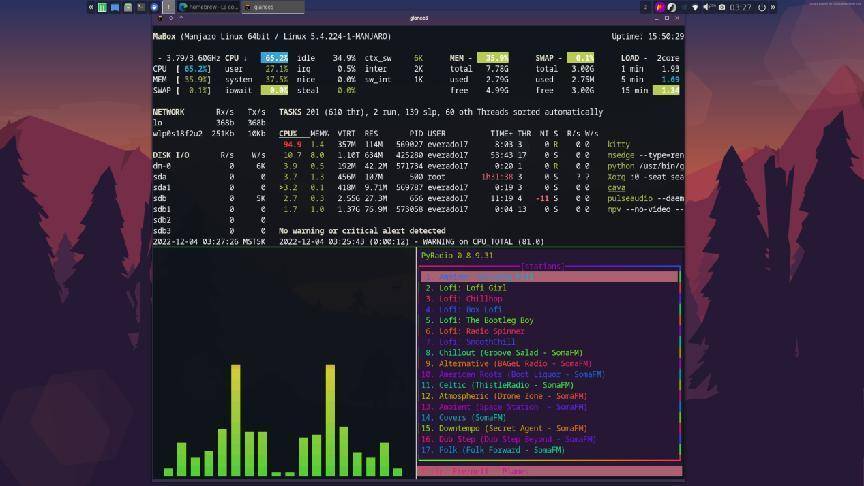
Task: Open the orange-purple flame tray icon
Action: (x=660, y=7)
